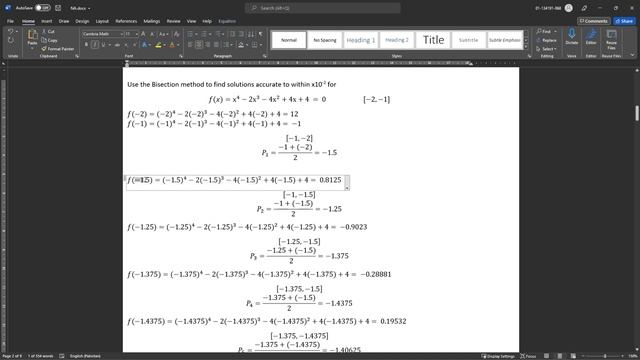Open the Reuse Files pane
The height and width of the screenshot is (360, 640).
(x=611, y=38)
